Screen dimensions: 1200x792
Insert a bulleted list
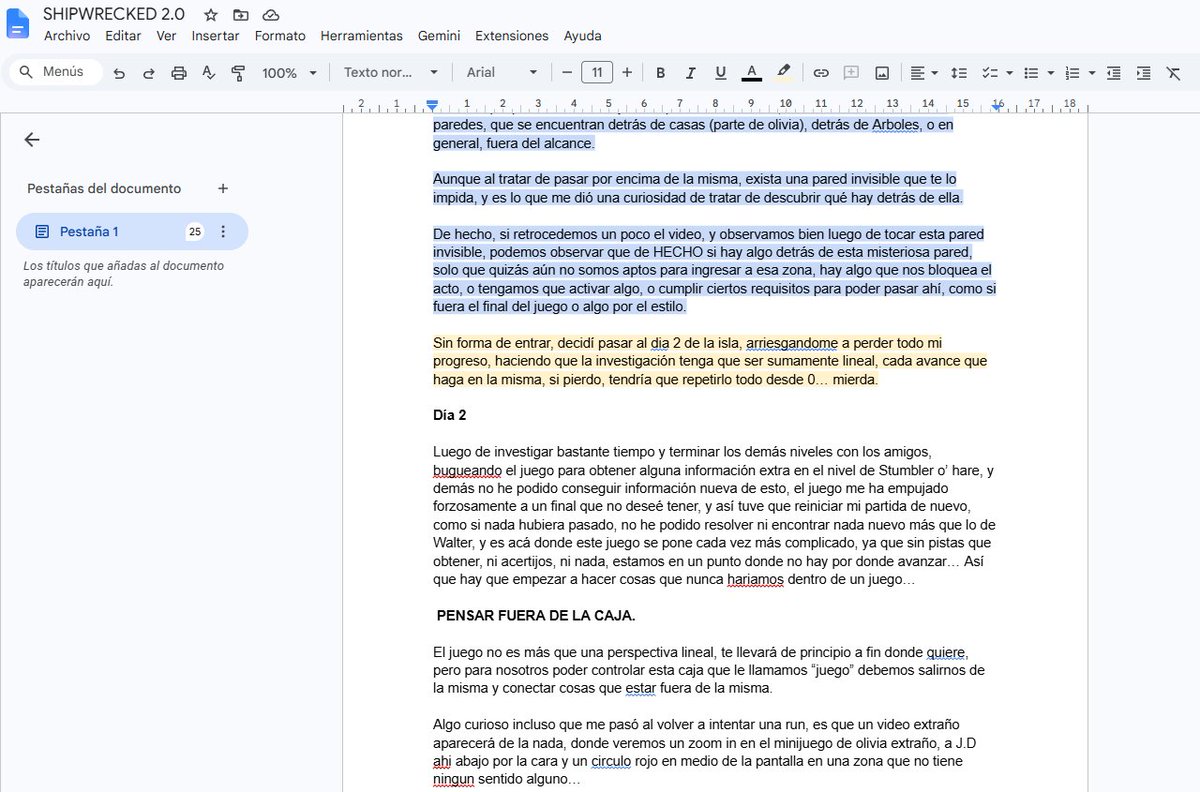(x=1031, y=73)
